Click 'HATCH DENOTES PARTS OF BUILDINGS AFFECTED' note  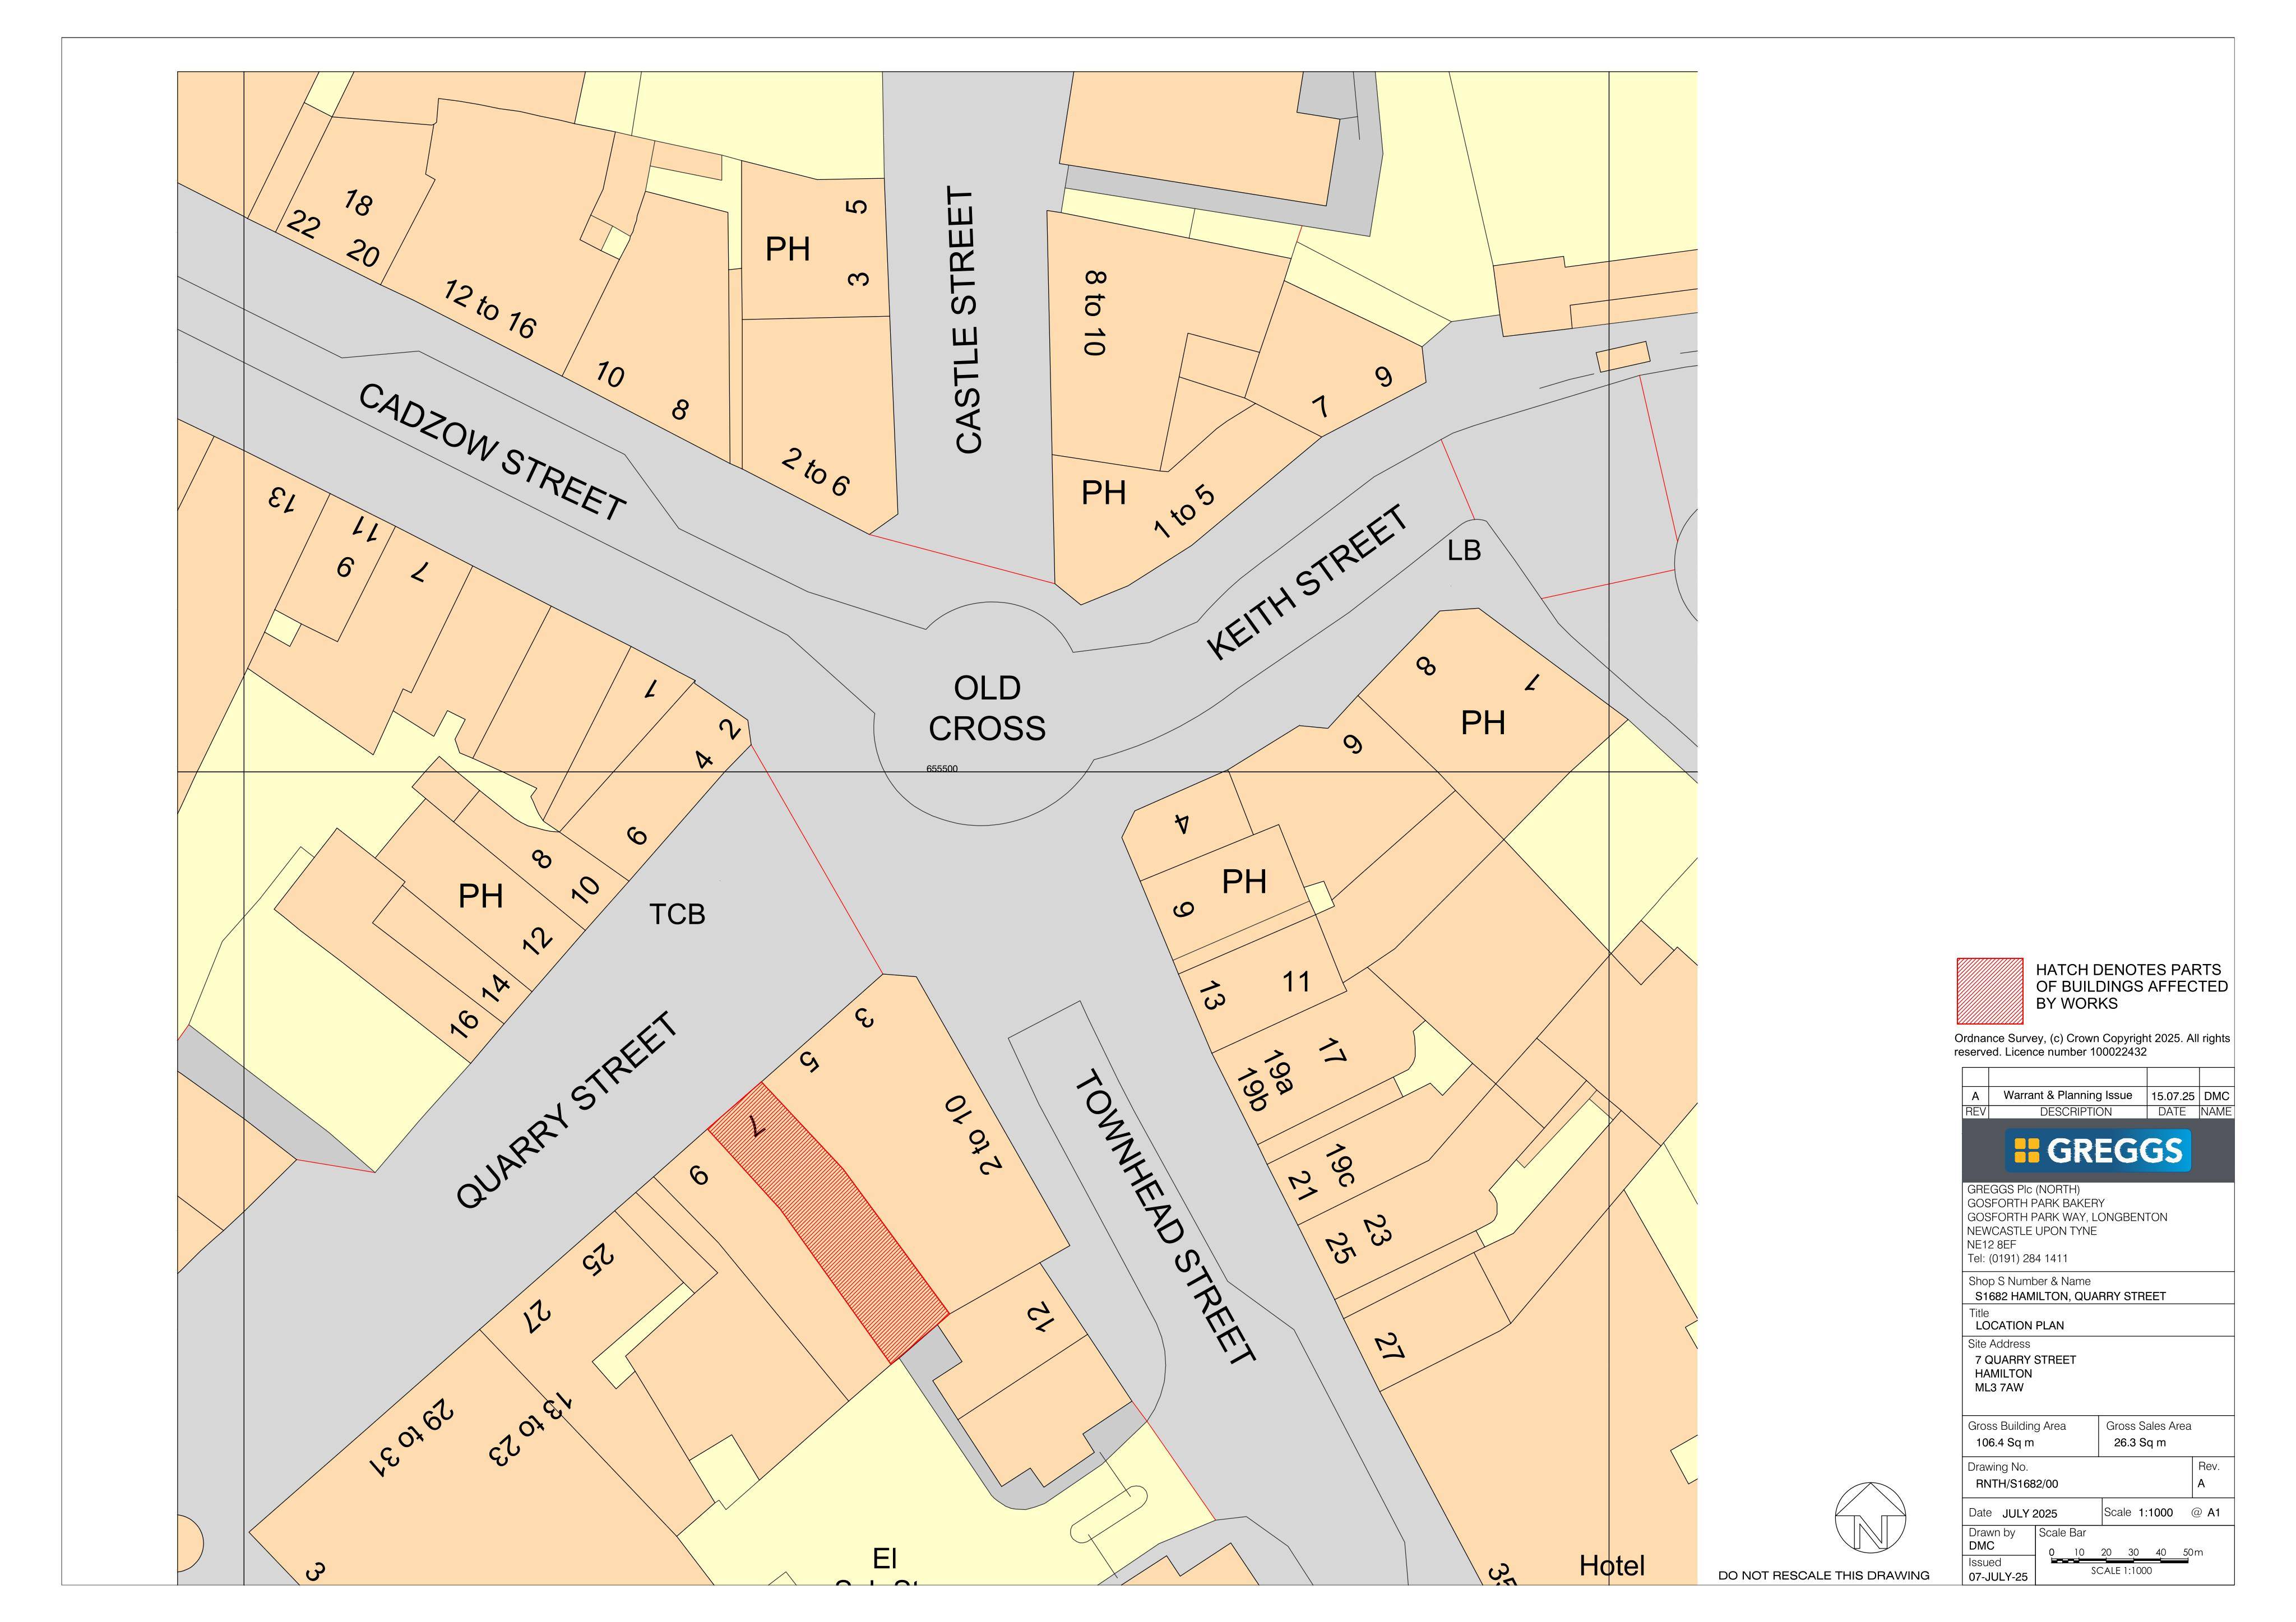(x=2132, y=986)
